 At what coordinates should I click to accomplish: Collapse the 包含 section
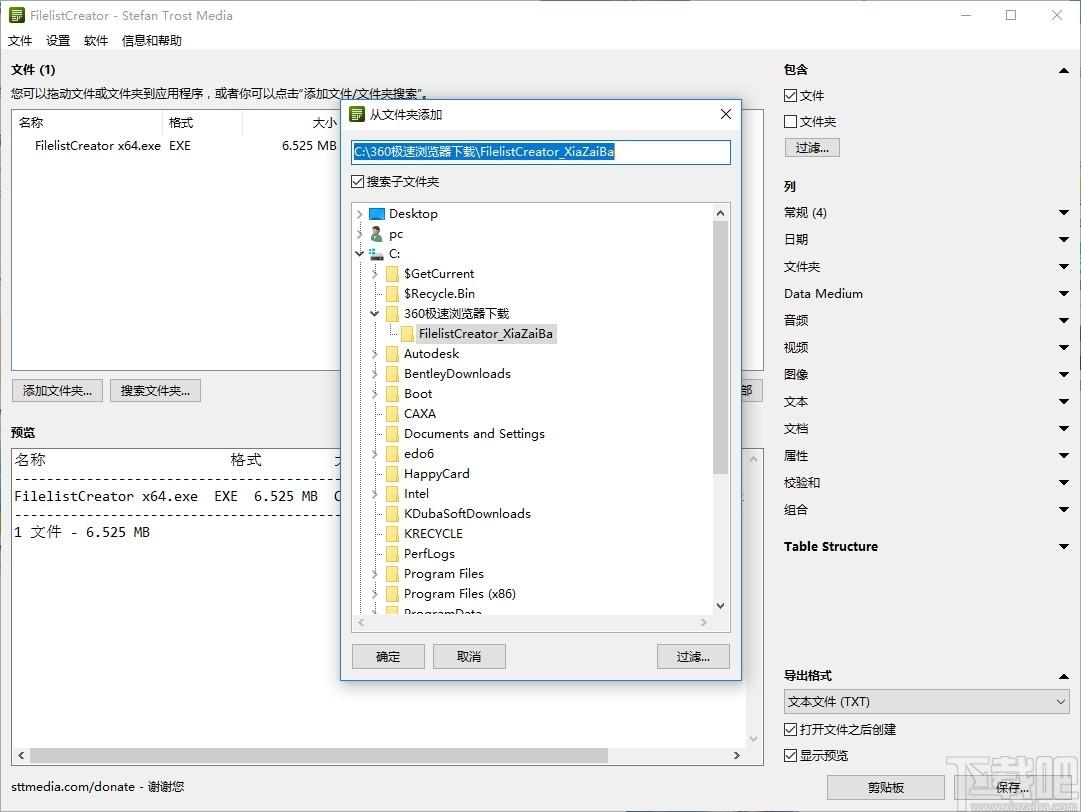[1064, 70]
